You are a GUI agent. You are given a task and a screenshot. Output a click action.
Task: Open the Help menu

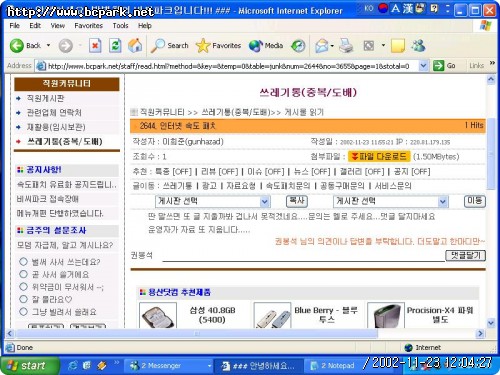145,25
